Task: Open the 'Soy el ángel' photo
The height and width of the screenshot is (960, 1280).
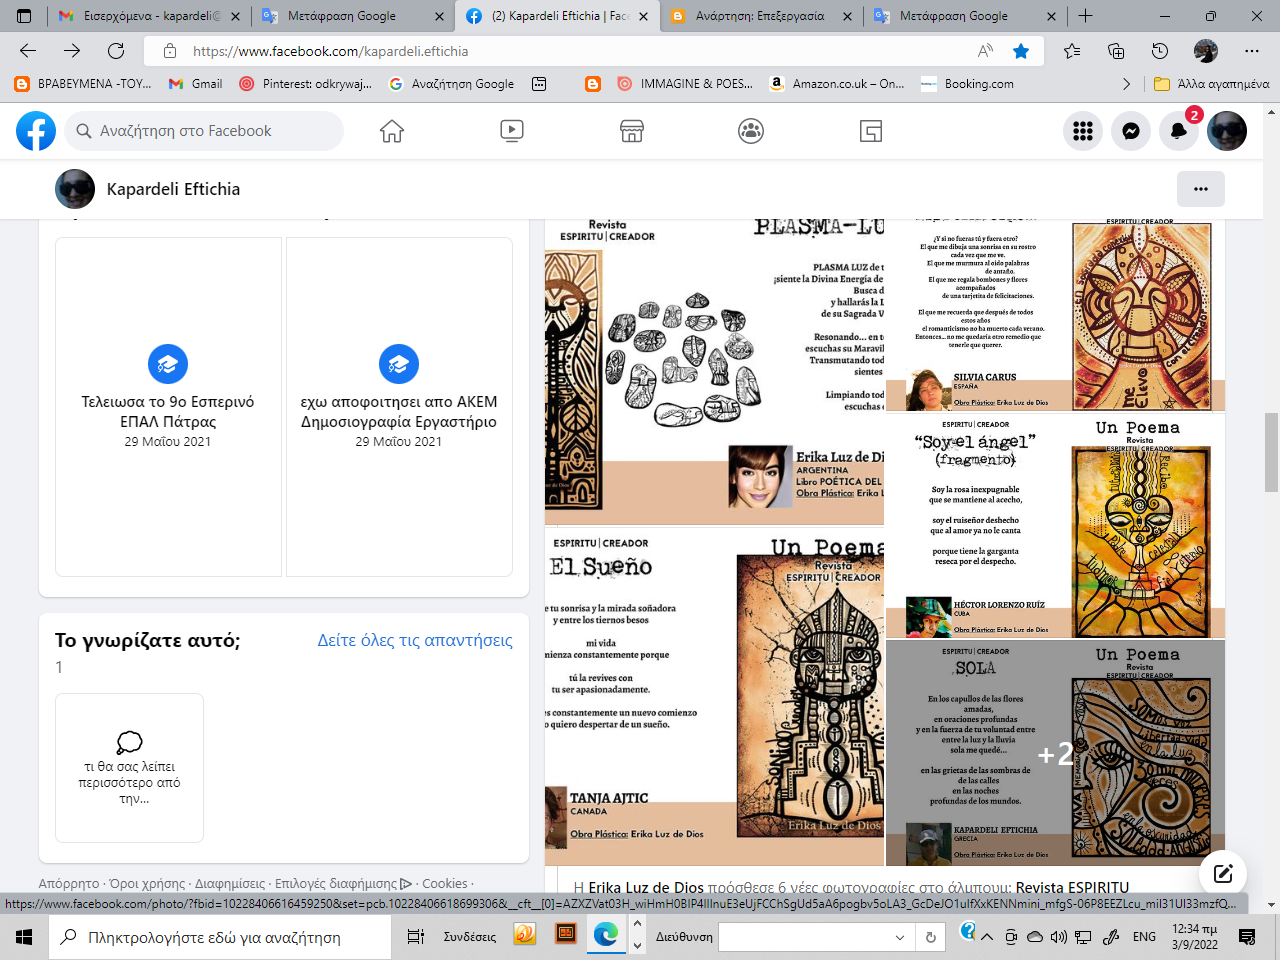Action: point(1055,525)
